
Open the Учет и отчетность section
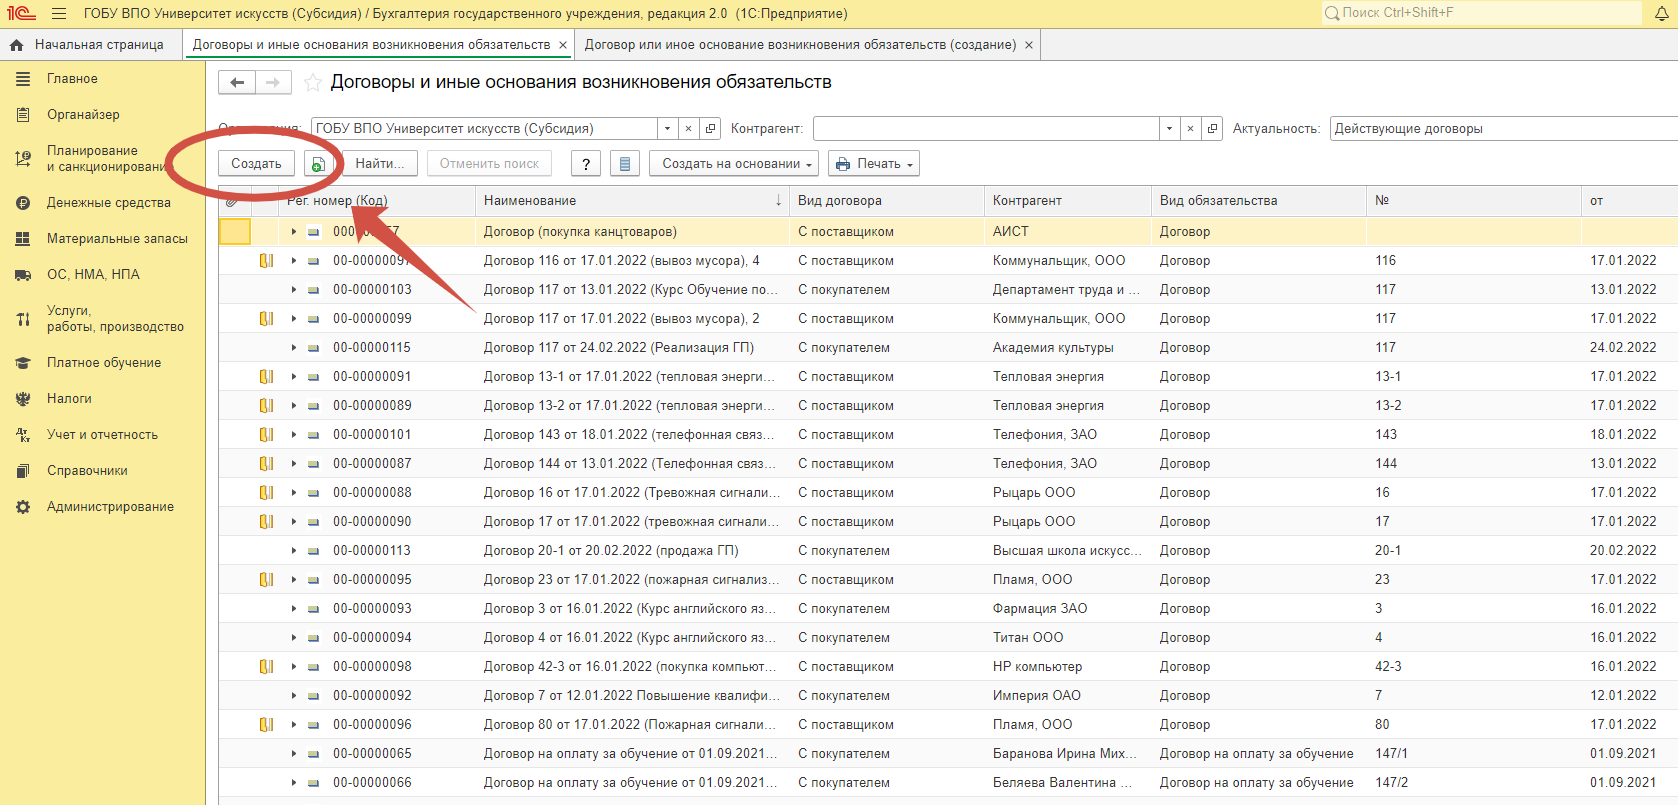102,435
